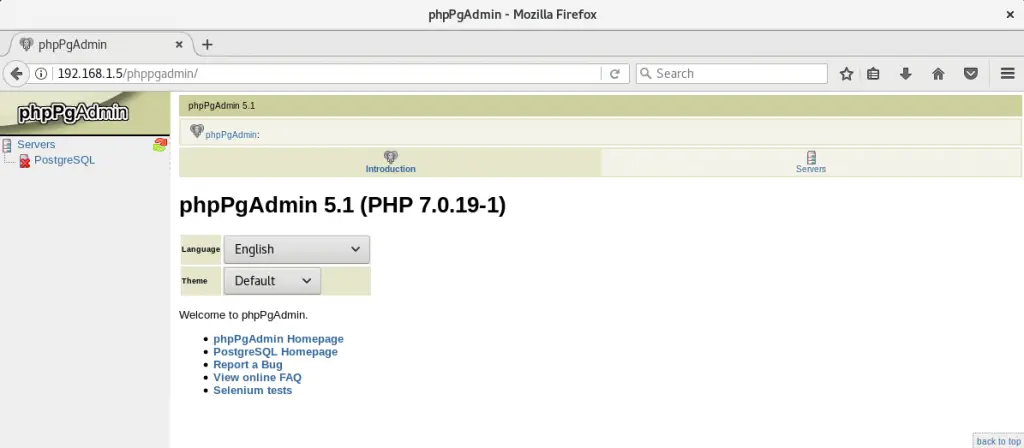
Task: Open the Theme dropdown set to Default
Action: tap(272, 281)
